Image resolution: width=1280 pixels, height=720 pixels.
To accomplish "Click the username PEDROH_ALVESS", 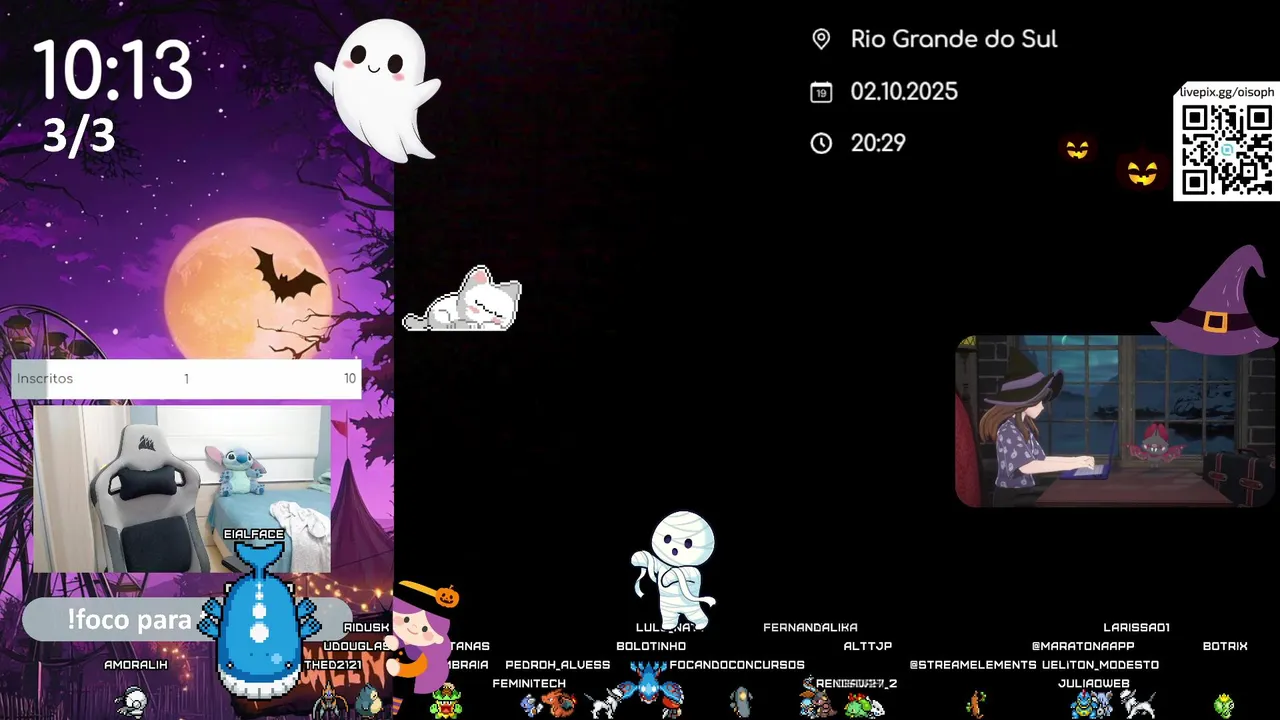I will pyautogui.click(x=557, y=665).
